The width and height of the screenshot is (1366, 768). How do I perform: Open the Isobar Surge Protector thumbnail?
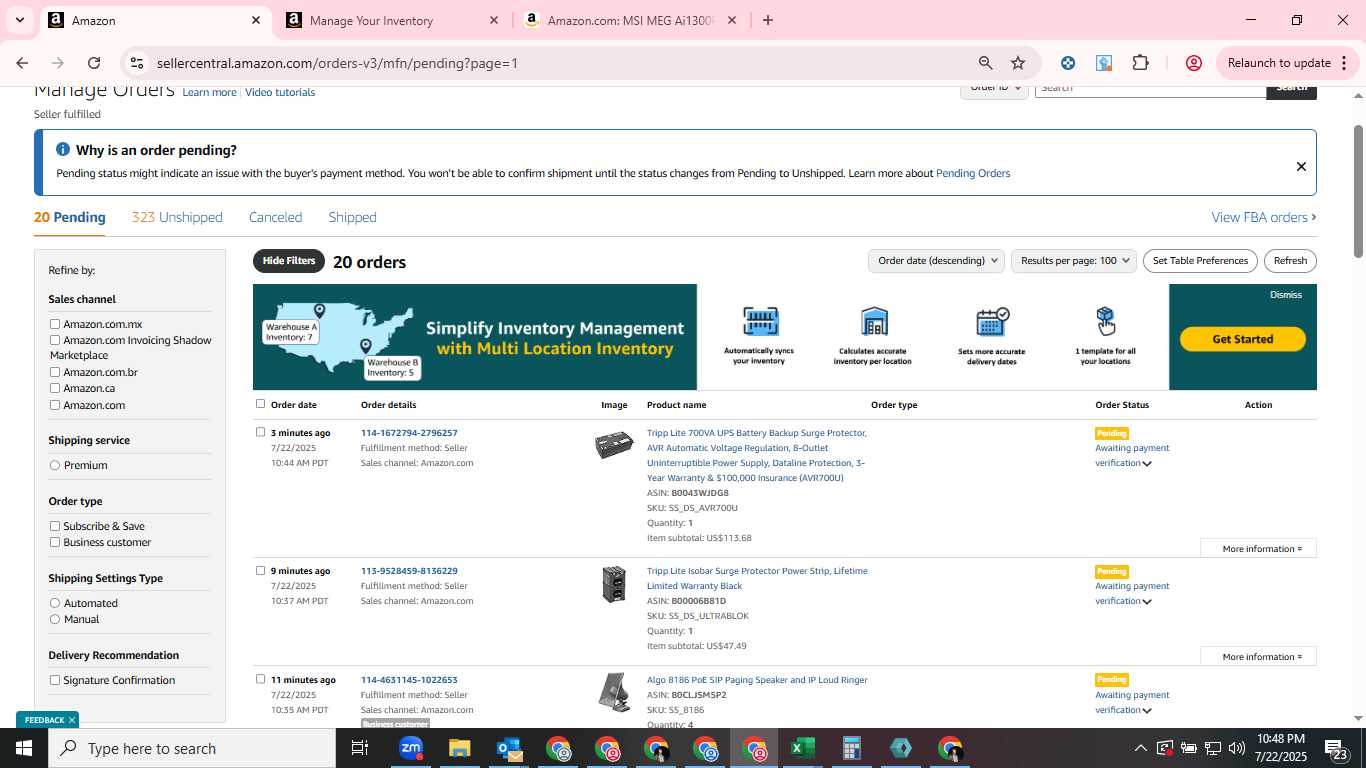(614, 584)
